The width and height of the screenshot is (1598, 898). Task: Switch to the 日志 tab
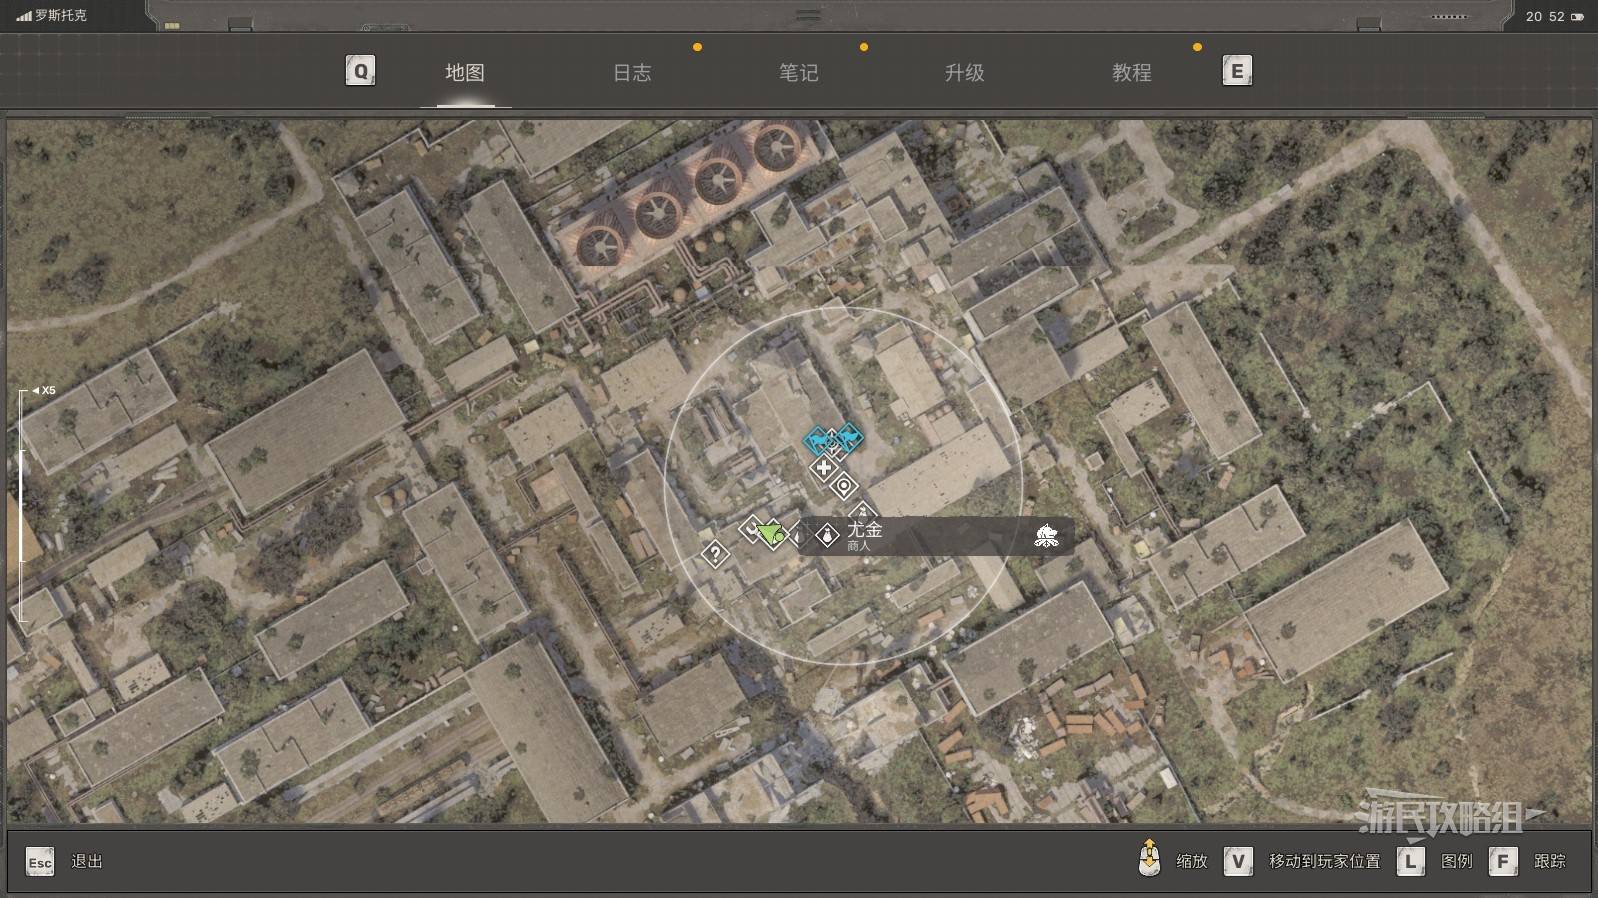632,72
